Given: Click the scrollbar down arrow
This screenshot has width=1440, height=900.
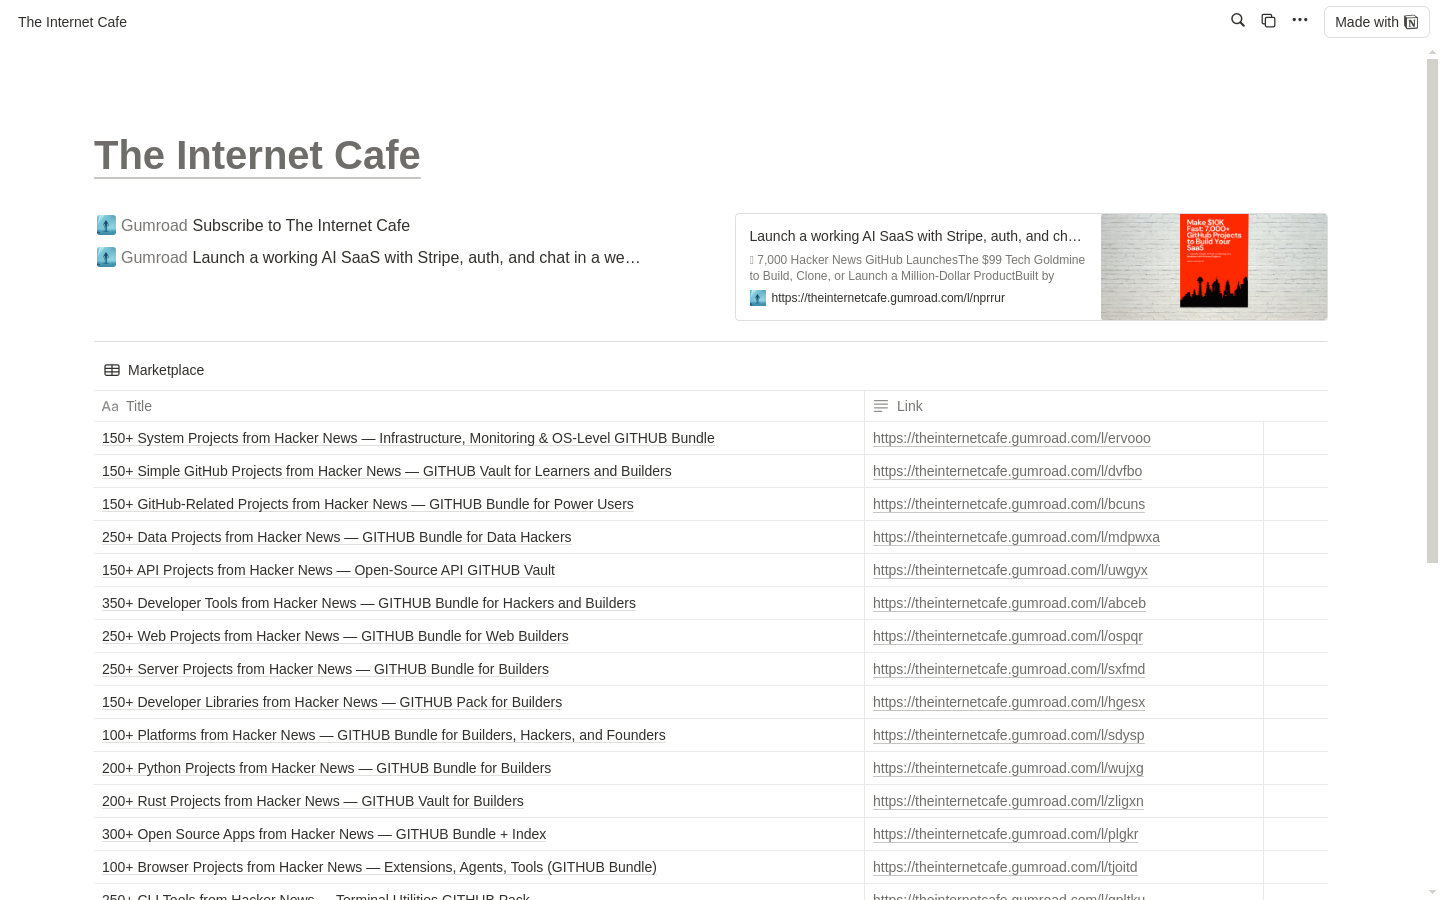Looking at the screenshot, I should [1432, 892].
